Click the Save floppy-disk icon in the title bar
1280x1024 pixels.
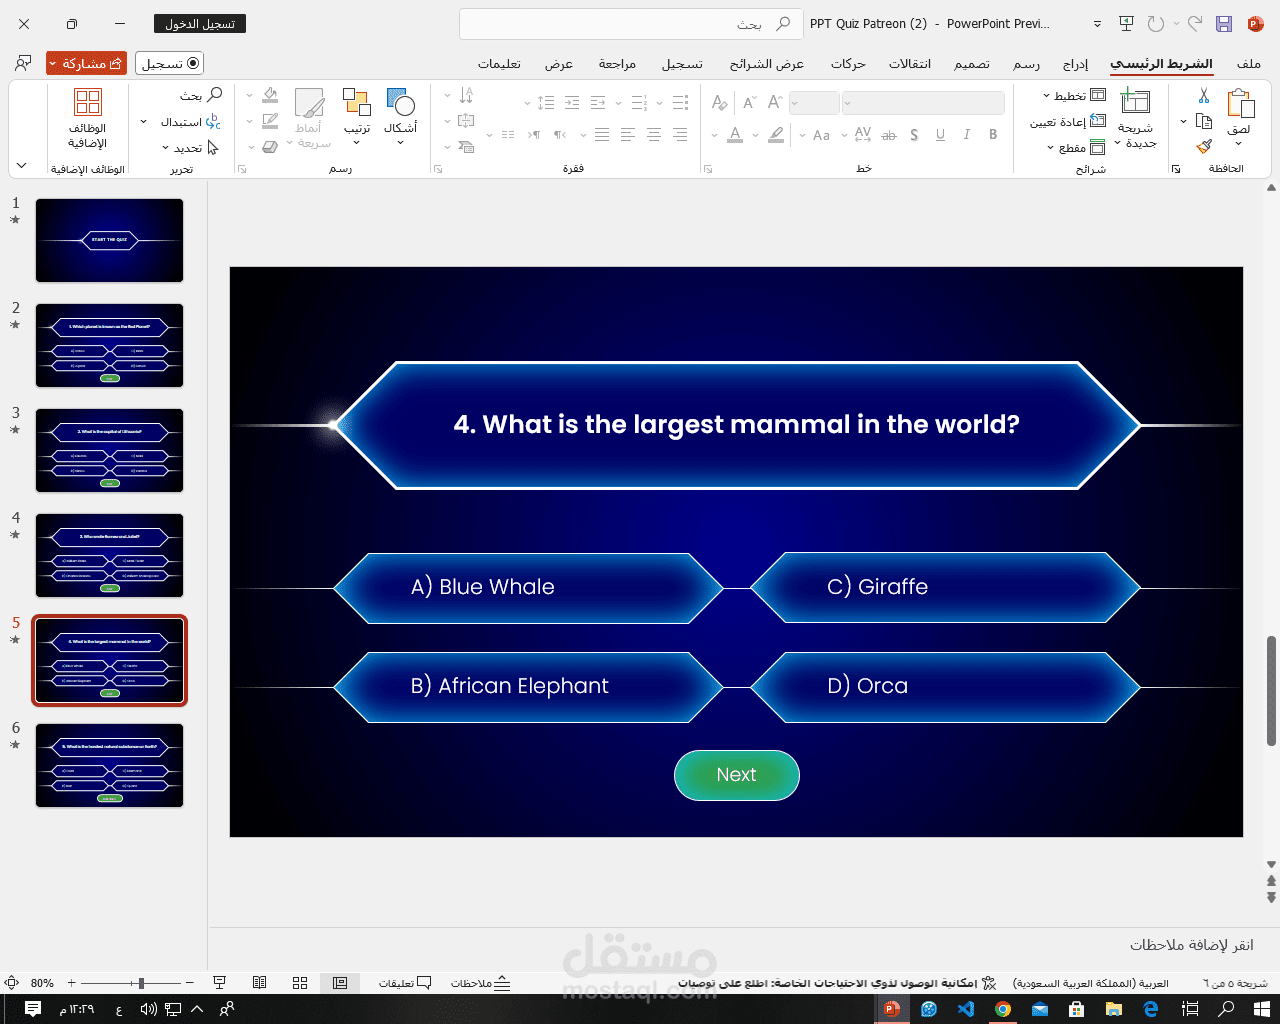1223,24
